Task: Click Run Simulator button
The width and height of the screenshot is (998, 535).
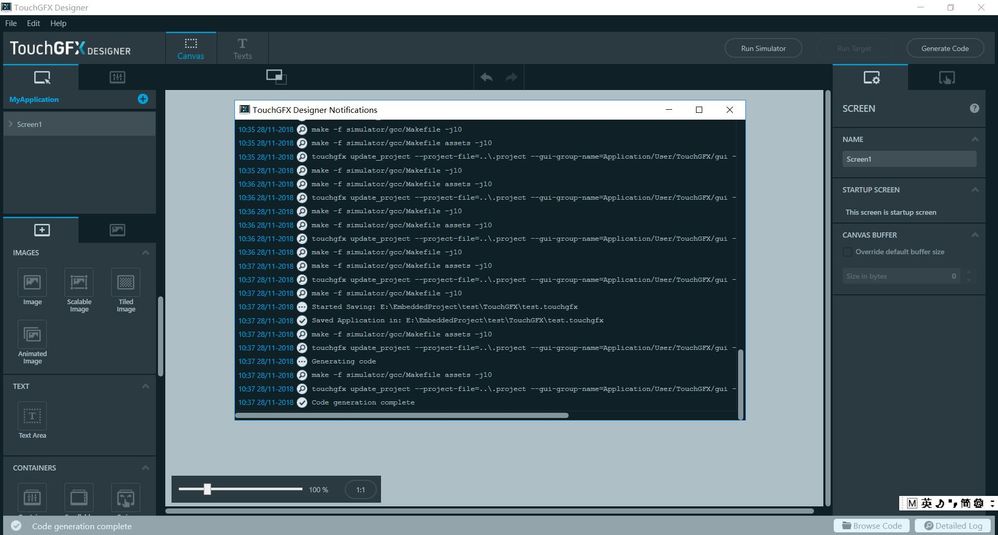Action: coord(763,48)
